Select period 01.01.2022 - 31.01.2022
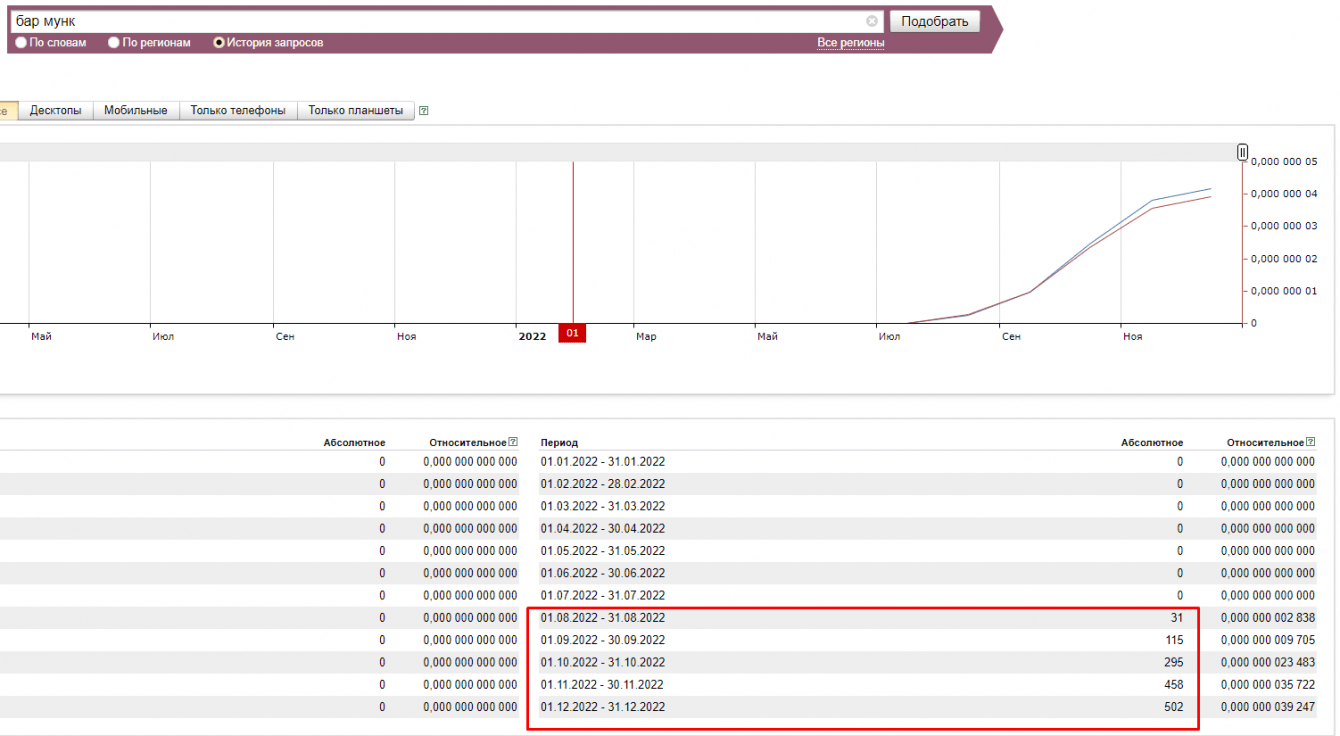1340x736 pixels. point(603,462)
